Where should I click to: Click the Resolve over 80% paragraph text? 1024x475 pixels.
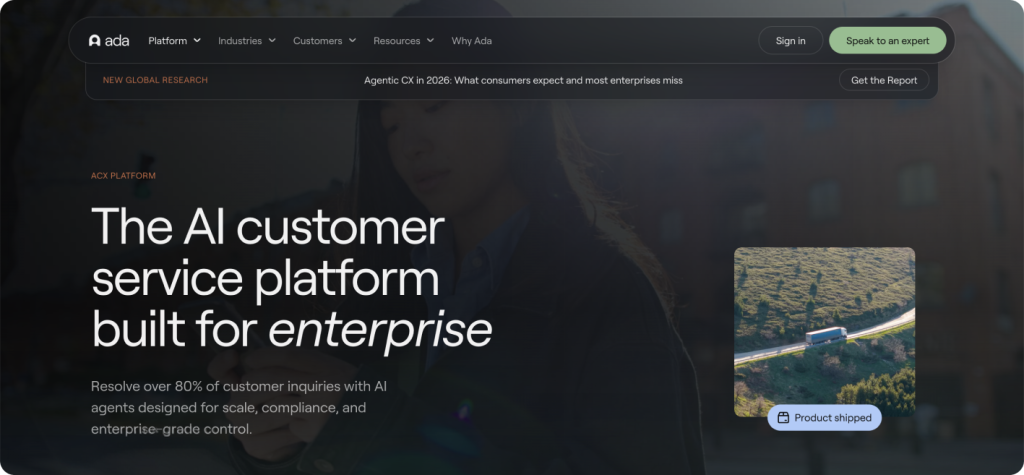point(239,408)
